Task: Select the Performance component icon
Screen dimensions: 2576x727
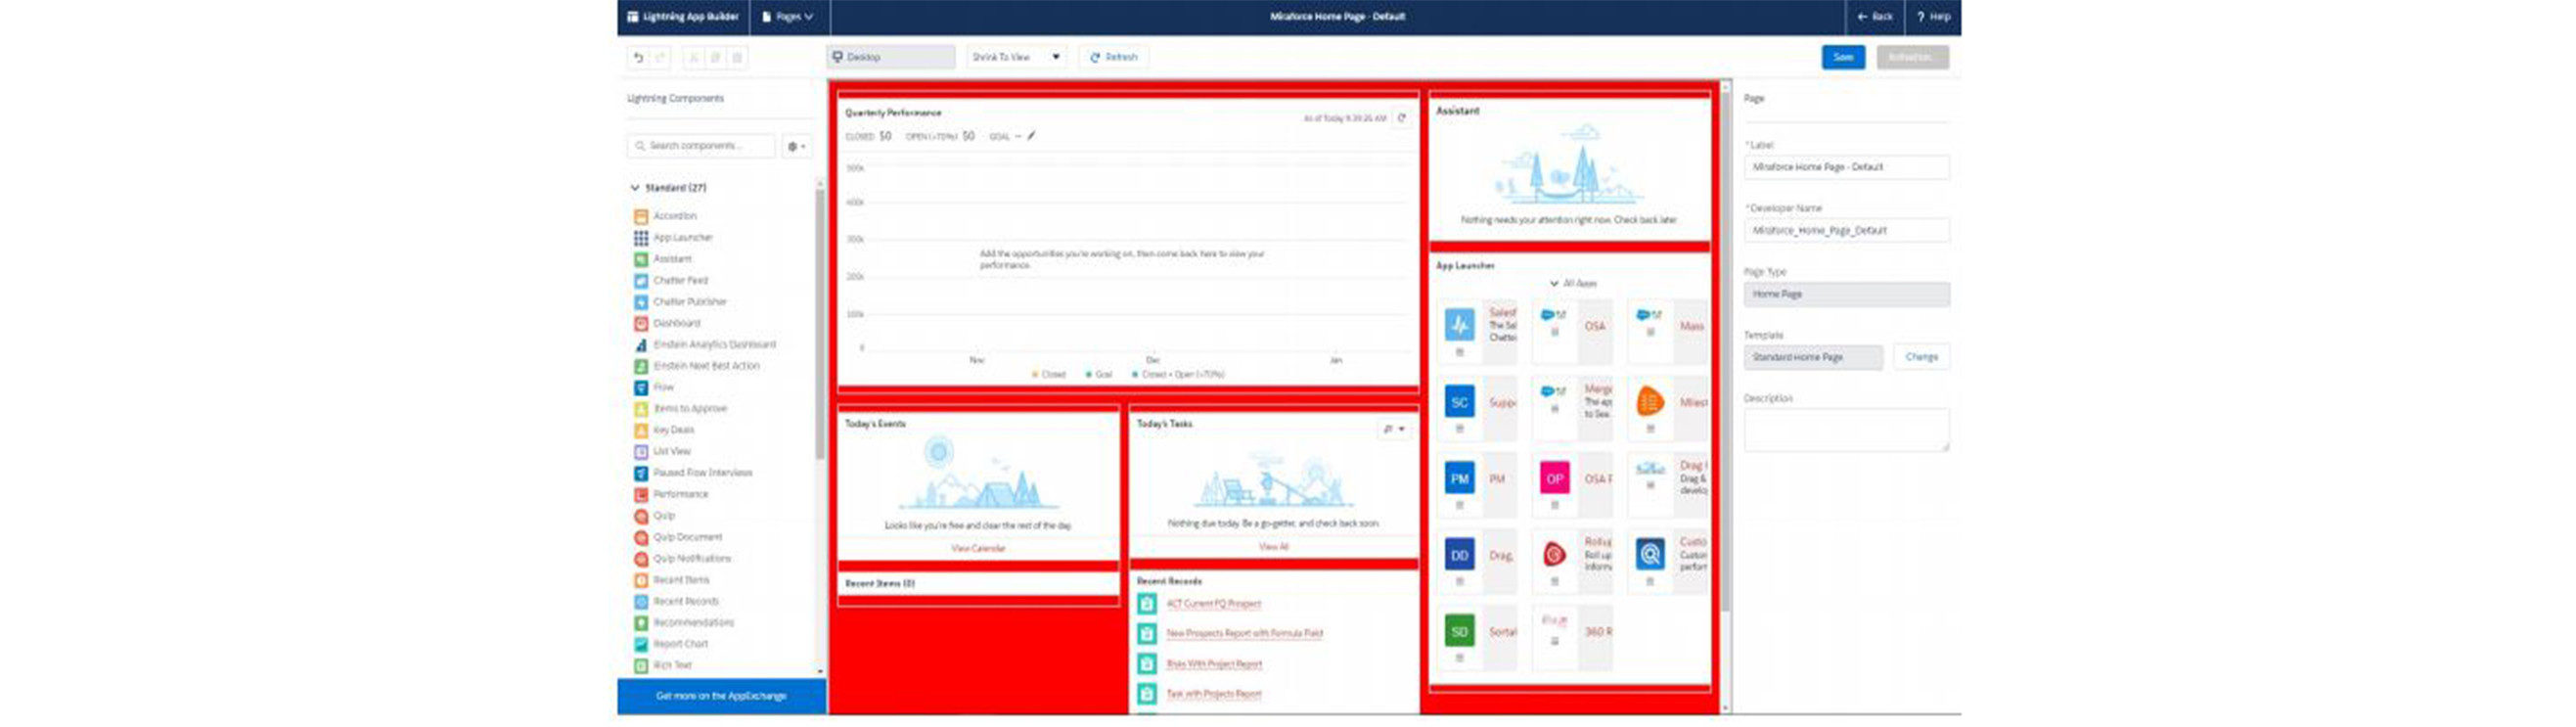Action: 641,495
